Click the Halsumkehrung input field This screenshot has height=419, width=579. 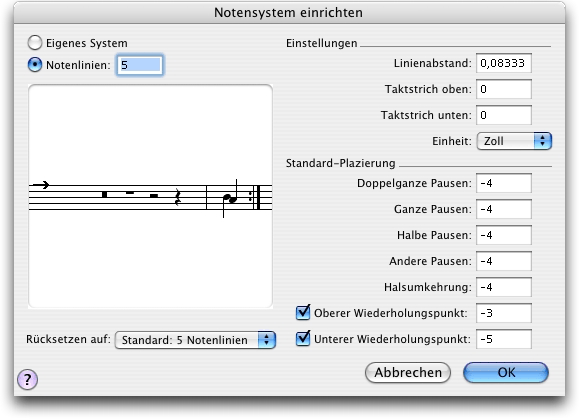[504, 287]
